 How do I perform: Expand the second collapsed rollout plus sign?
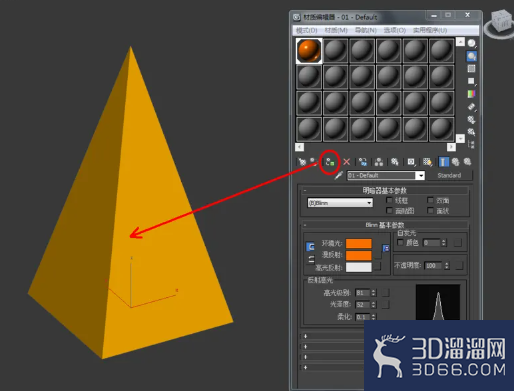pyautogui.click(x=305, y=347)
